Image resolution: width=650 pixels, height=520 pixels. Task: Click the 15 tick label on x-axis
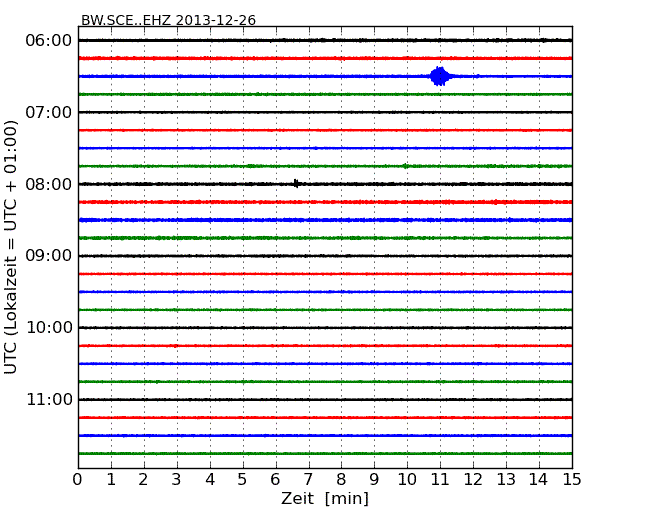572,480
